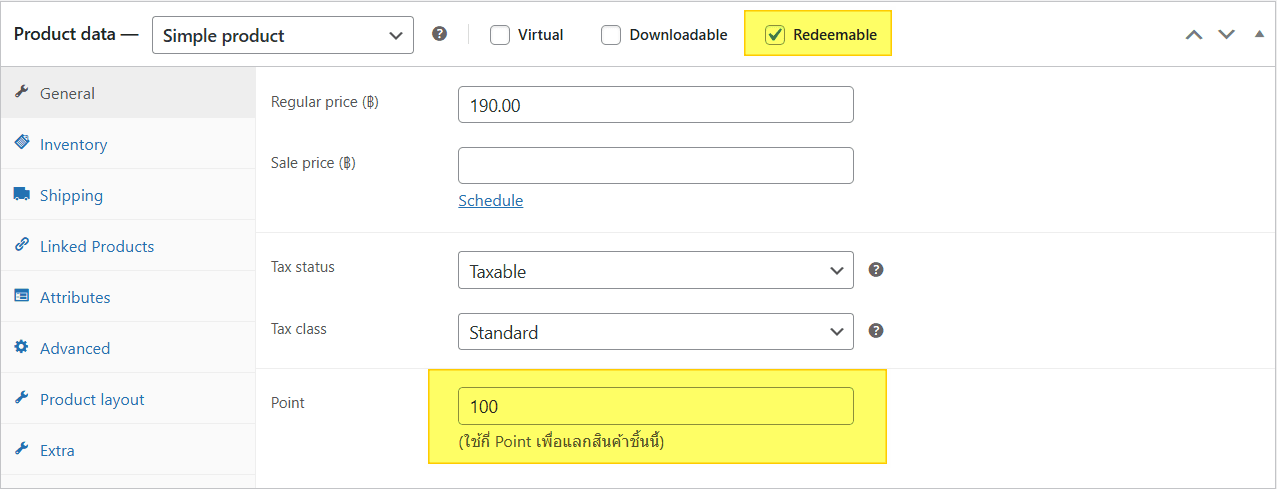Click the Shipping truck icon
1277x489 pixels.
(21, 194)
